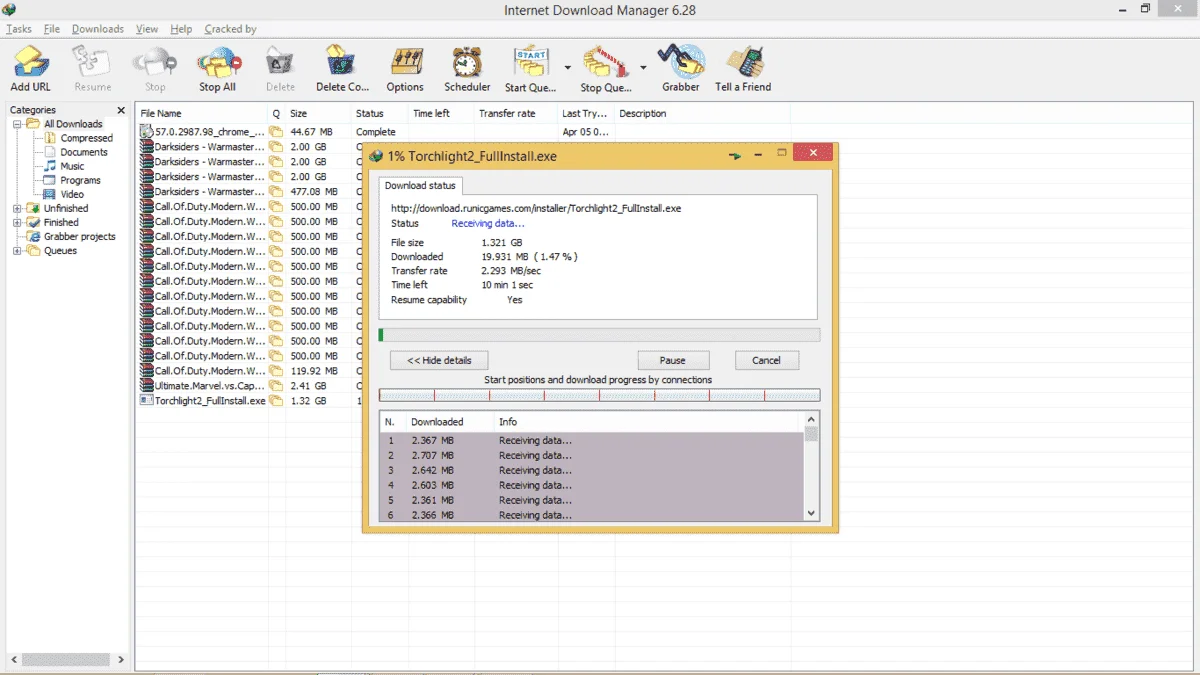Open the Cracked by menu

230,29
